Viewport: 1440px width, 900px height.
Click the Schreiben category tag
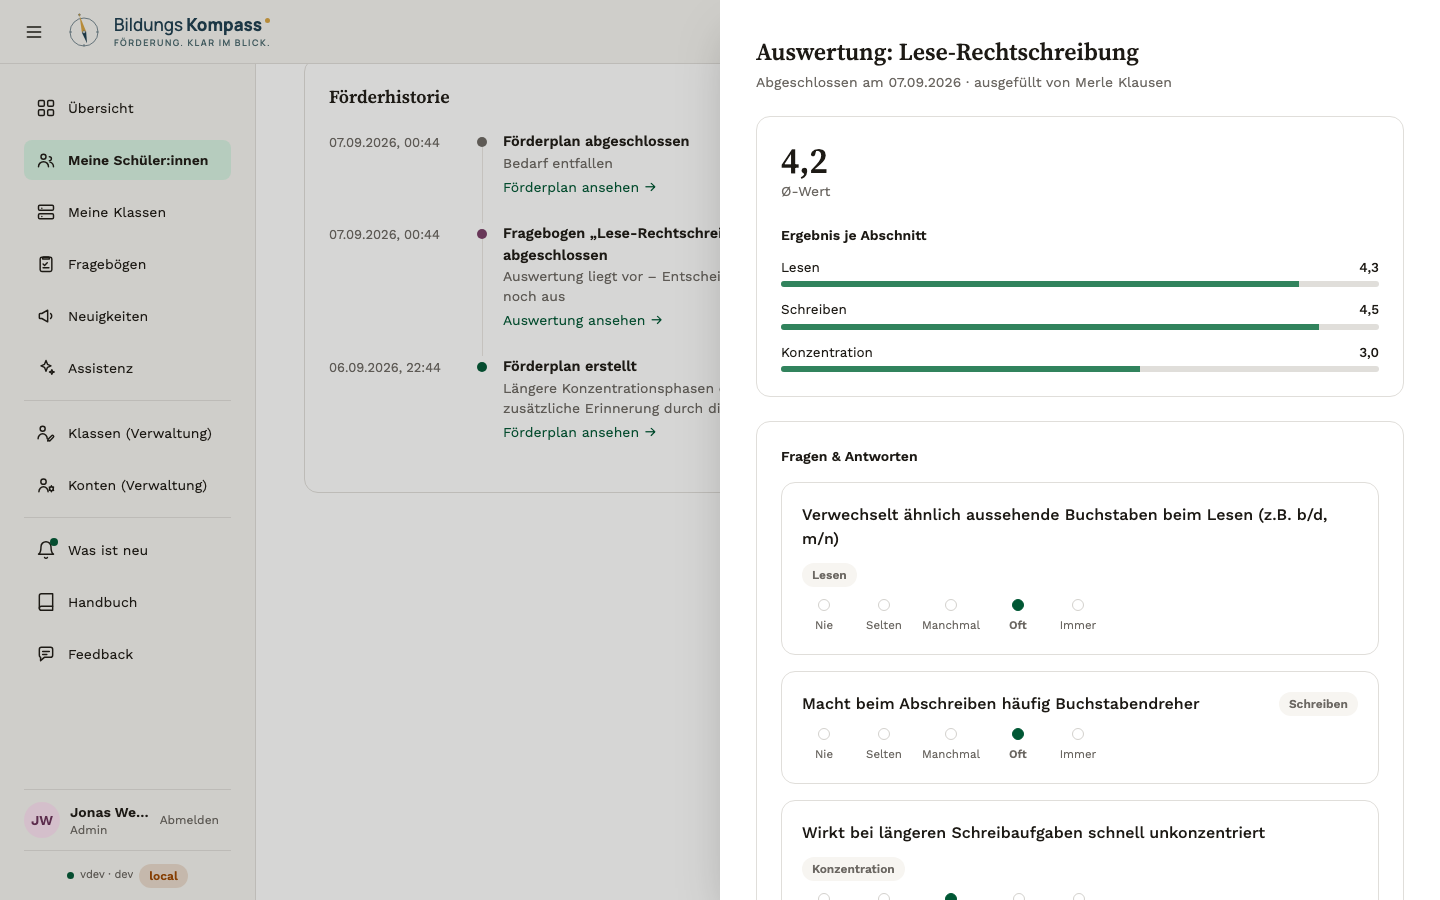click(x=1318, y=704)
